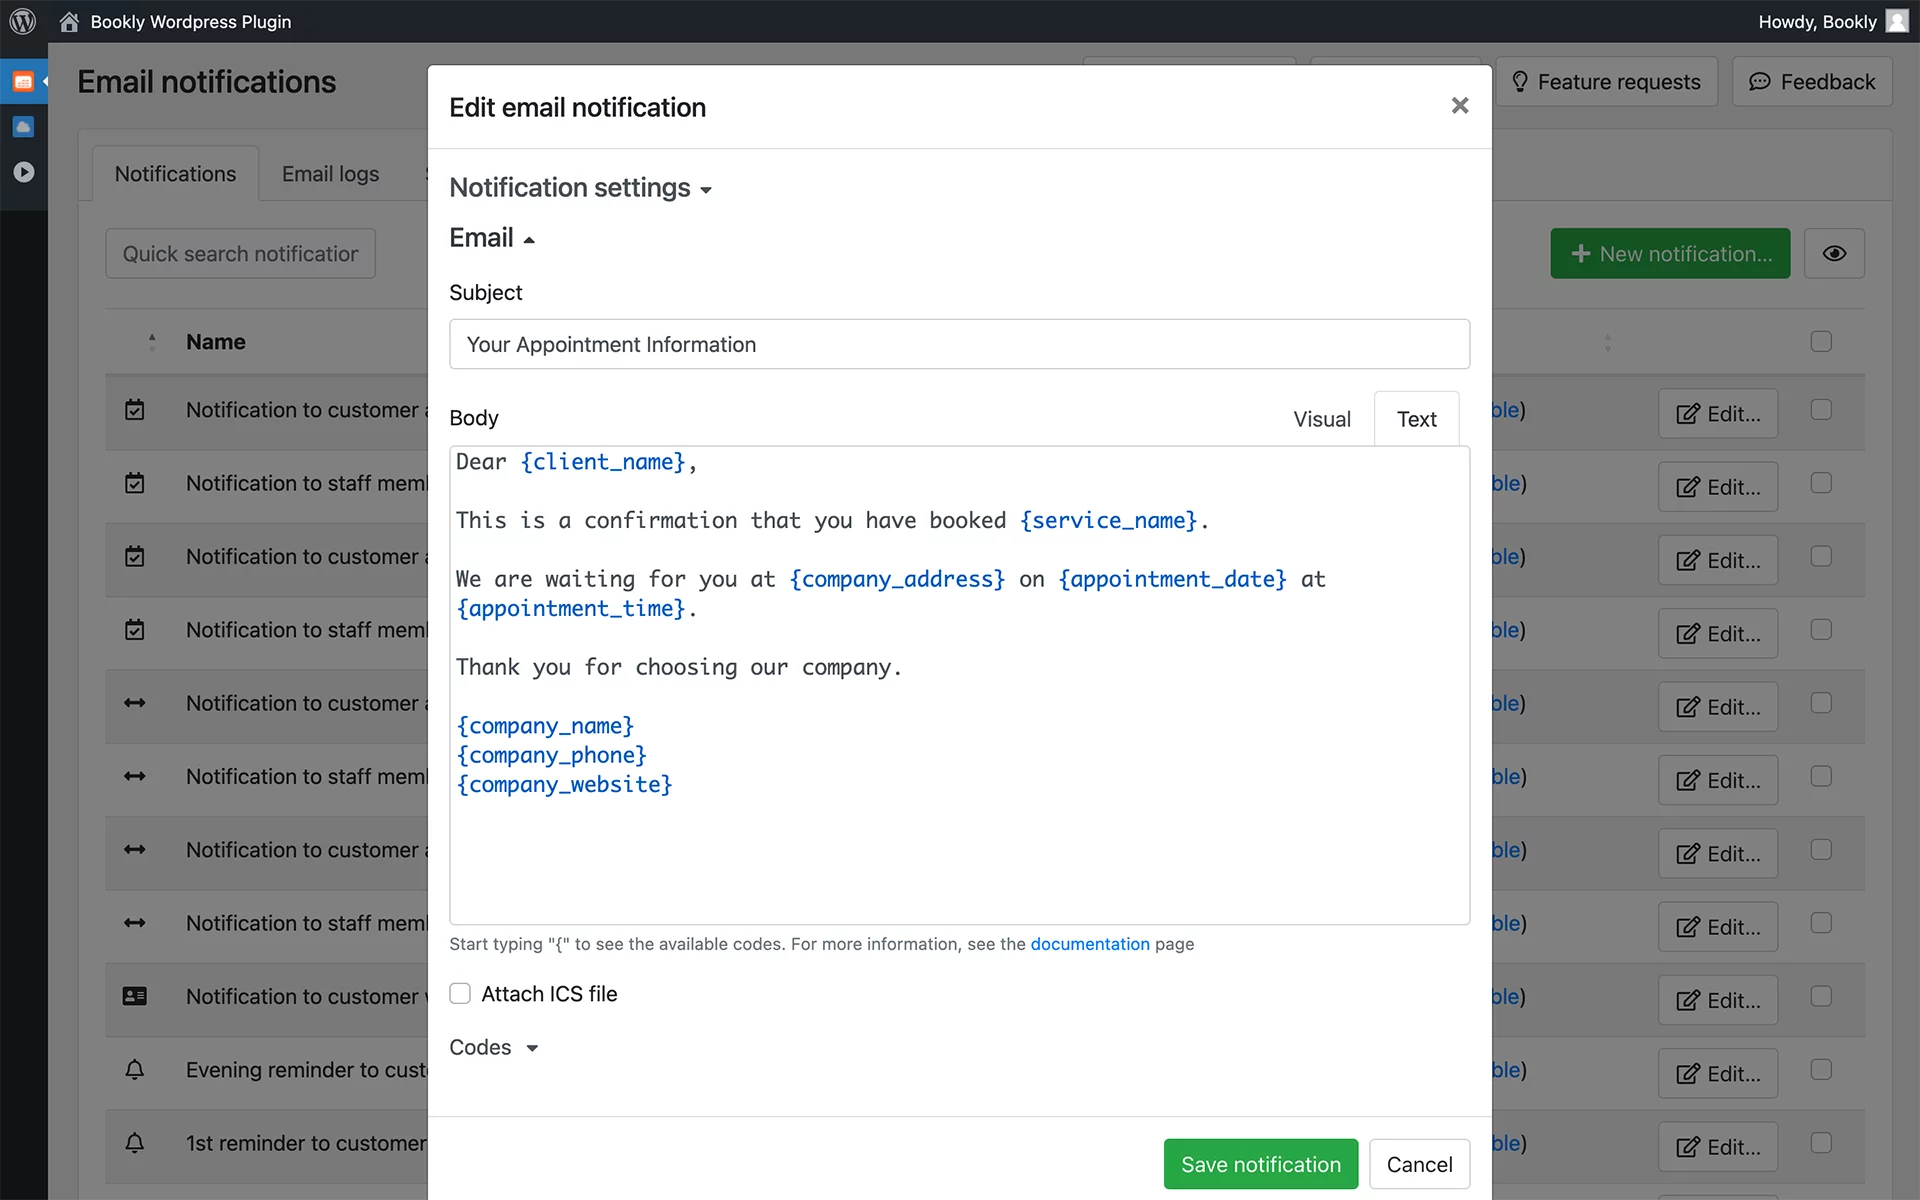The image size is (1920, 1200).
Task: Open the Feedback button
Action: [x=1812, y=82]
